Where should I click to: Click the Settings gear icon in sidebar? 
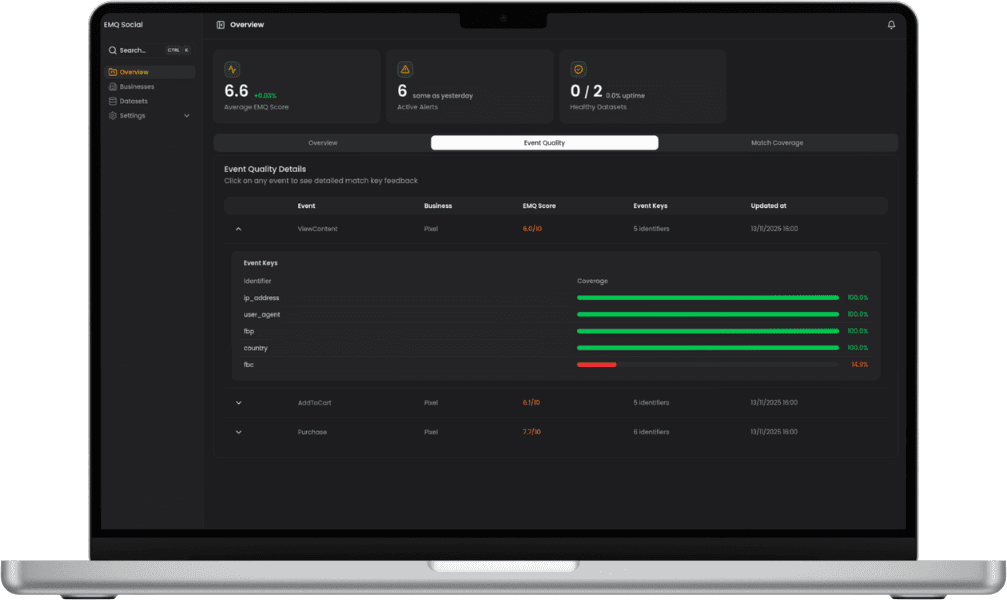click(x=112, y=116)
